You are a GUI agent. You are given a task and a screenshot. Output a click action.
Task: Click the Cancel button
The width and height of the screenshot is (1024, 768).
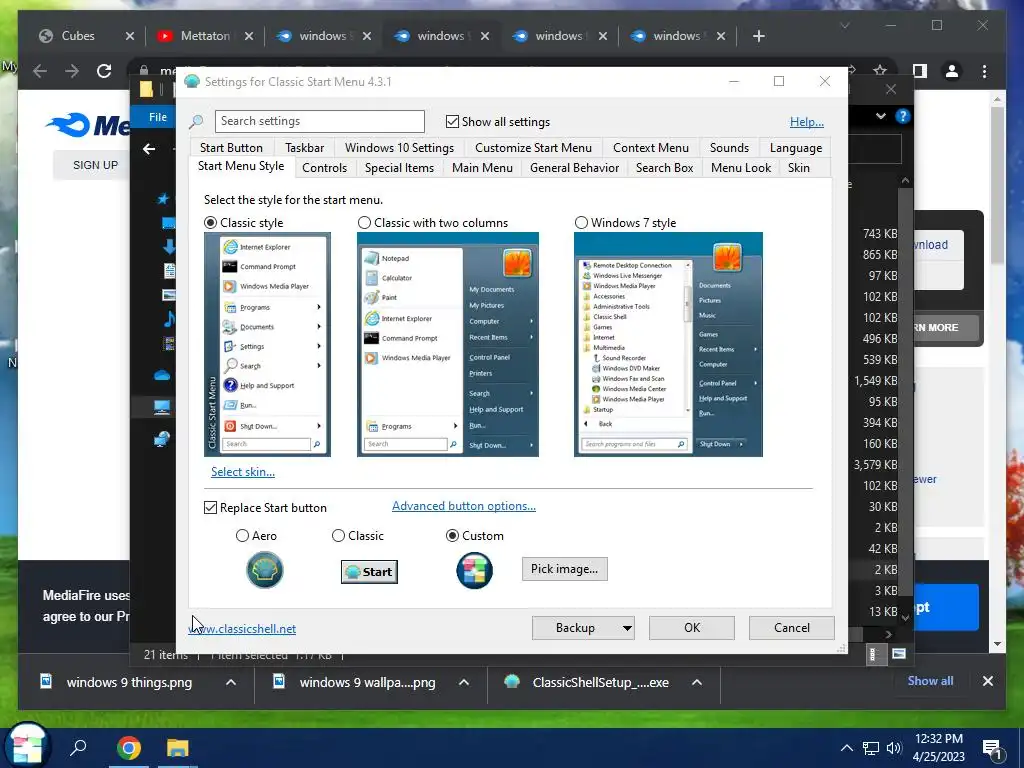pyautogui.click(x=792, y=628)
